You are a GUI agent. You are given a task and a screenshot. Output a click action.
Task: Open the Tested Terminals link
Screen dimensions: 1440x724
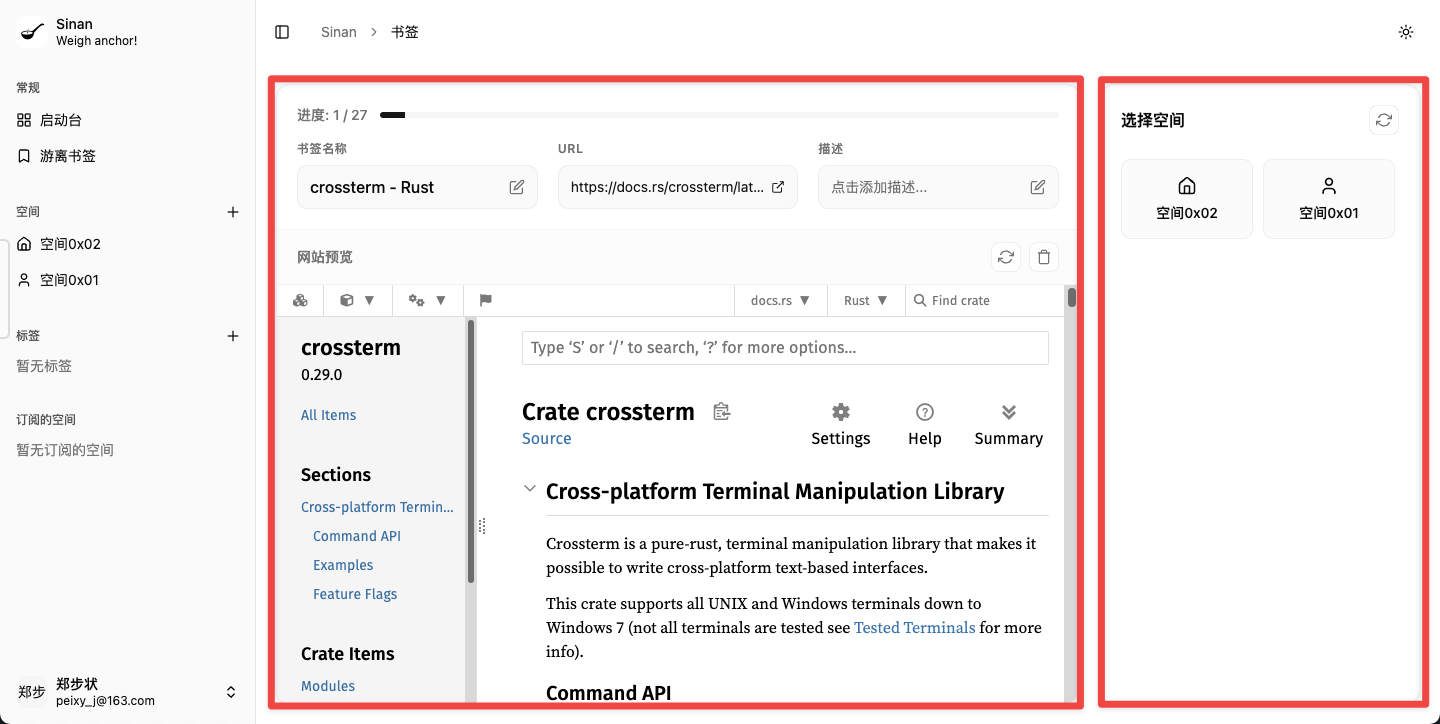[x=915, y=628]
